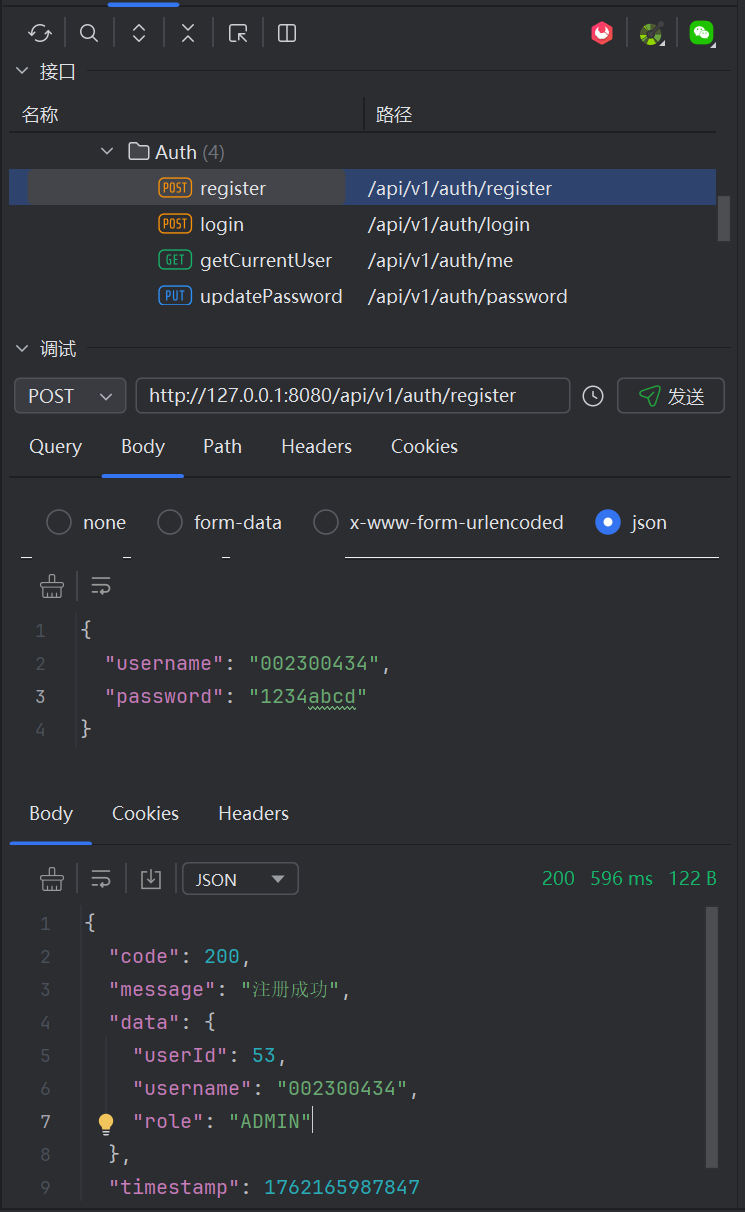745x1212 pixels.
Task: Click the "ADMIN" role value
Action: click(x=270, y=1121)
